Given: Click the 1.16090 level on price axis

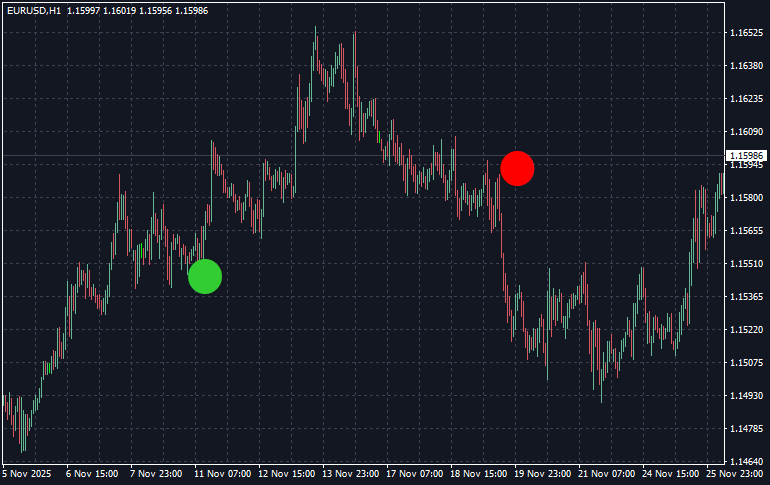Looking at the screenshot, I should pyautogui.click(x=746, y=132).
